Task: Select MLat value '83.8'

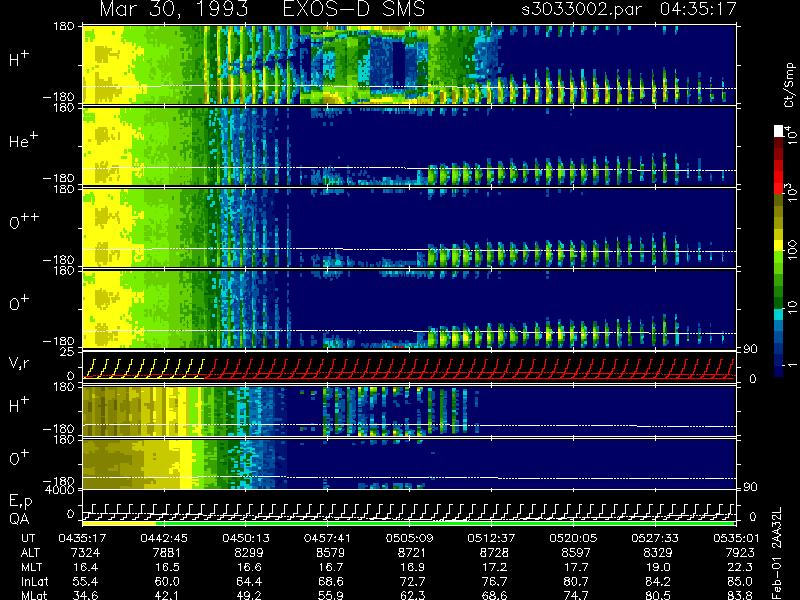Action: coord(740,595)
